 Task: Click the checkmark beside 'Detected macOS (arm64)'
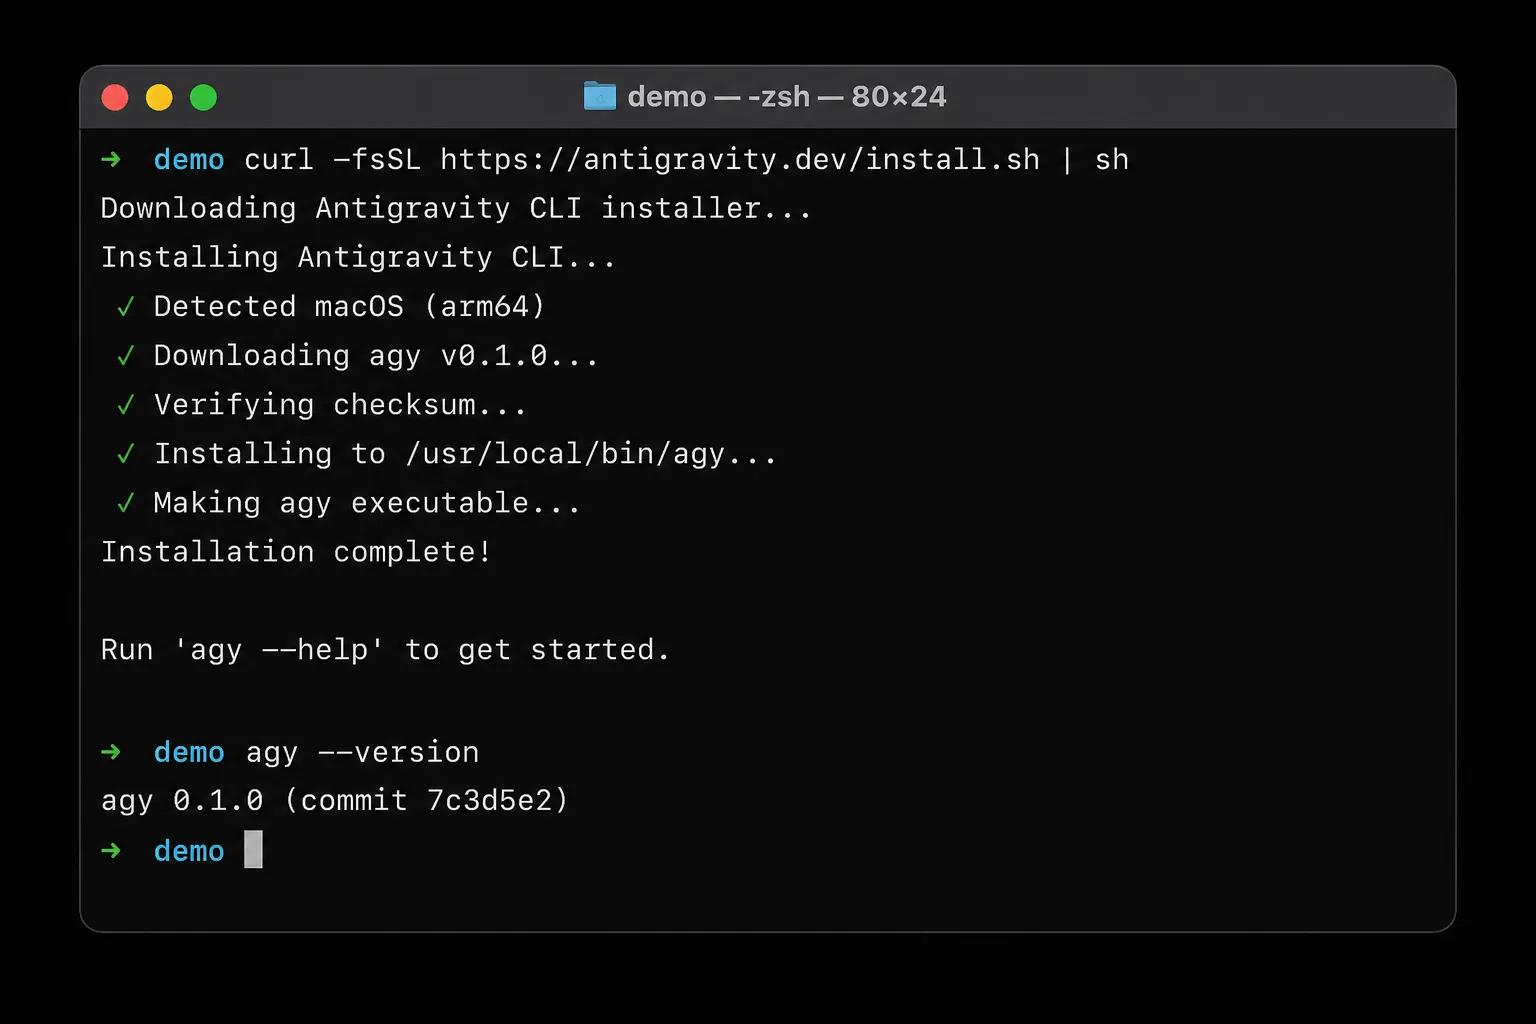tap(126, 307)
